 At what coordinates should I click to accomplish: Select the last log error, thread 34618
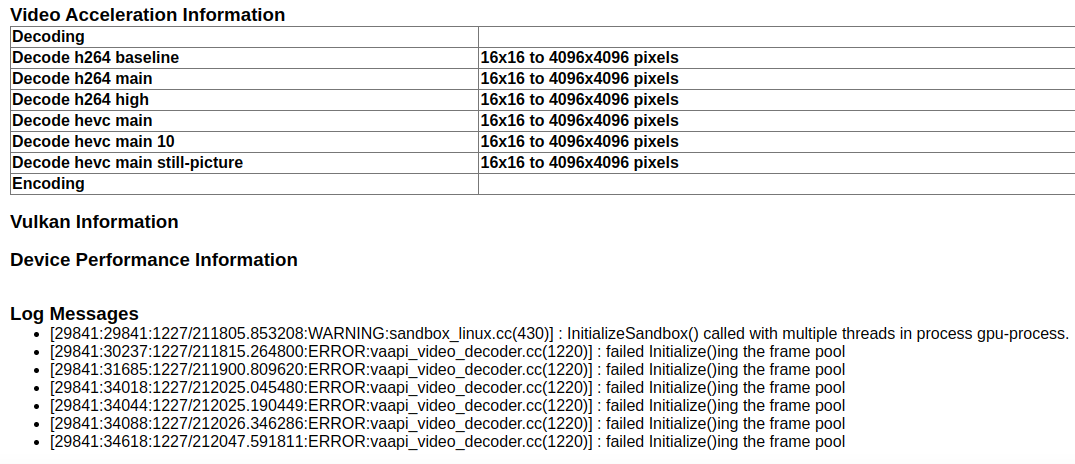(x=447, y=442)
